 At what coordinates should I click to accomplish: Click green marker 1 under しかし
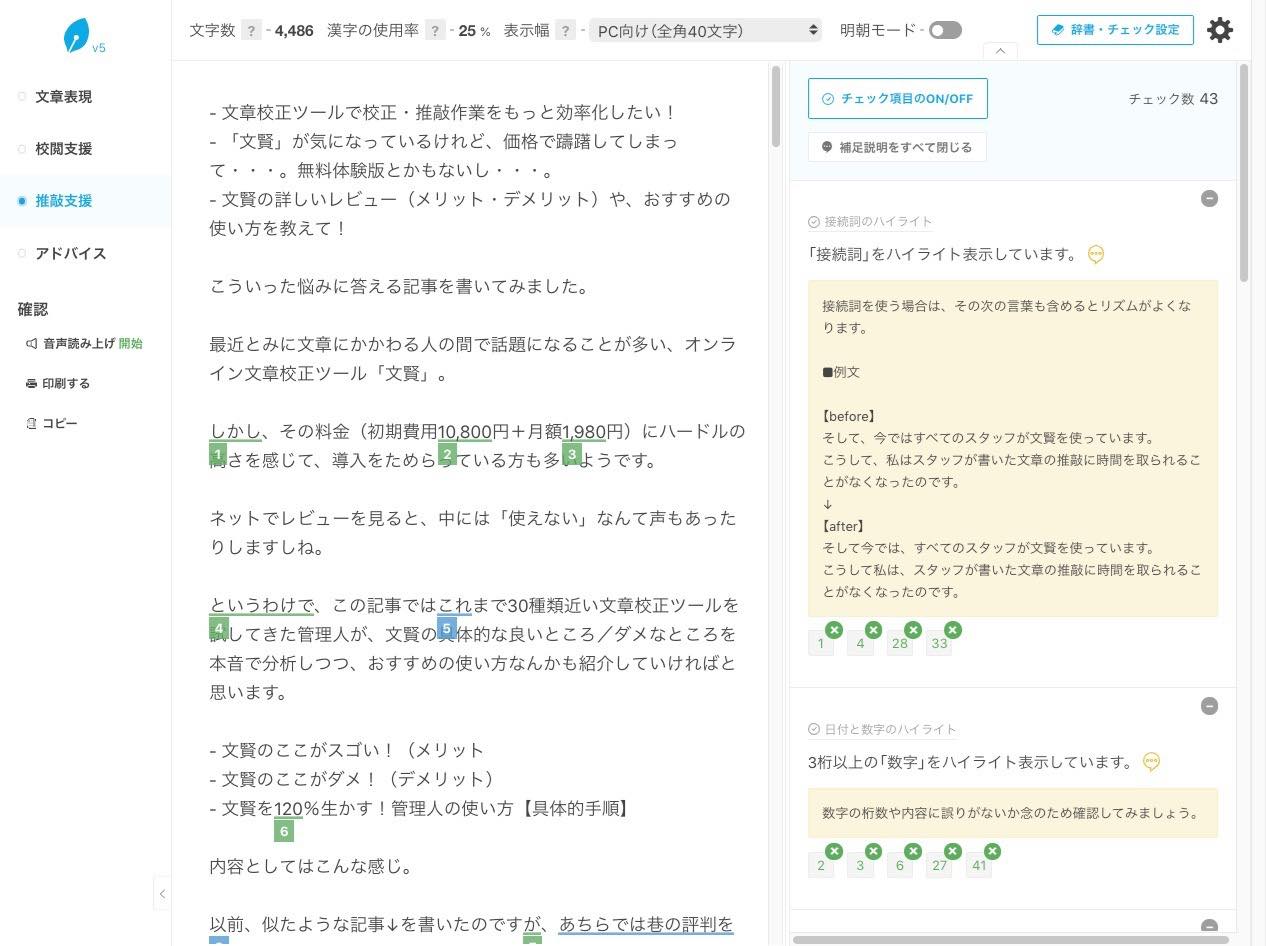[218, 454]
